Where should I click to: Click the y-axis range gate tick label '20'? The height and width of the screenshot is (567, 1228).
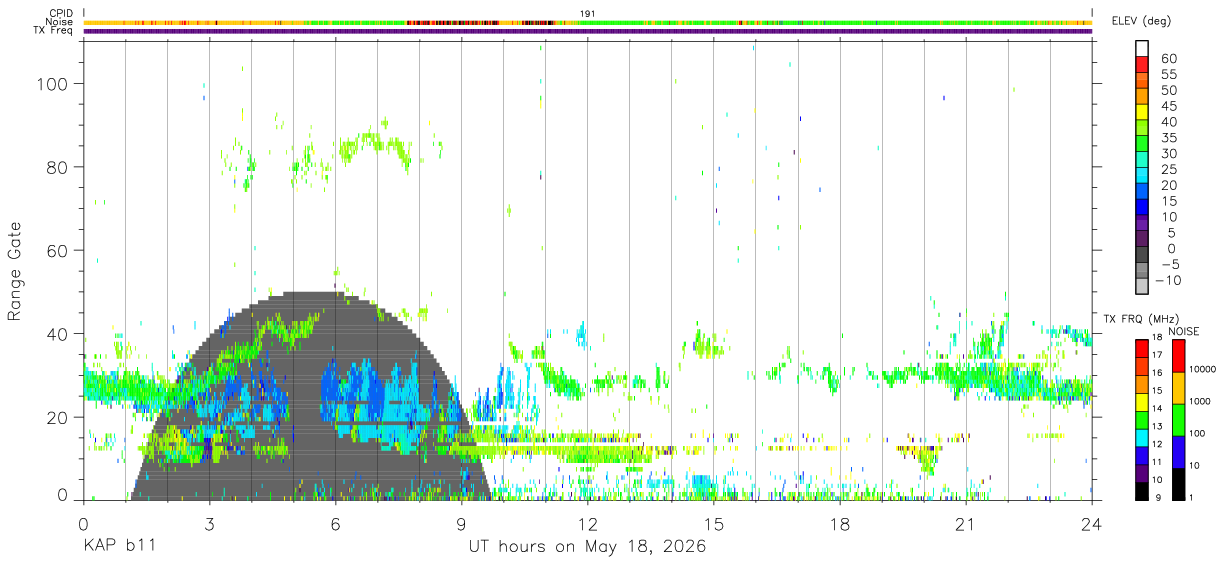point(59,416)
